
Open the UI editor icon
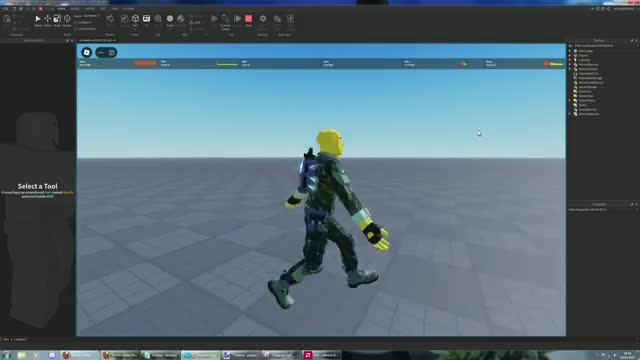146,19
